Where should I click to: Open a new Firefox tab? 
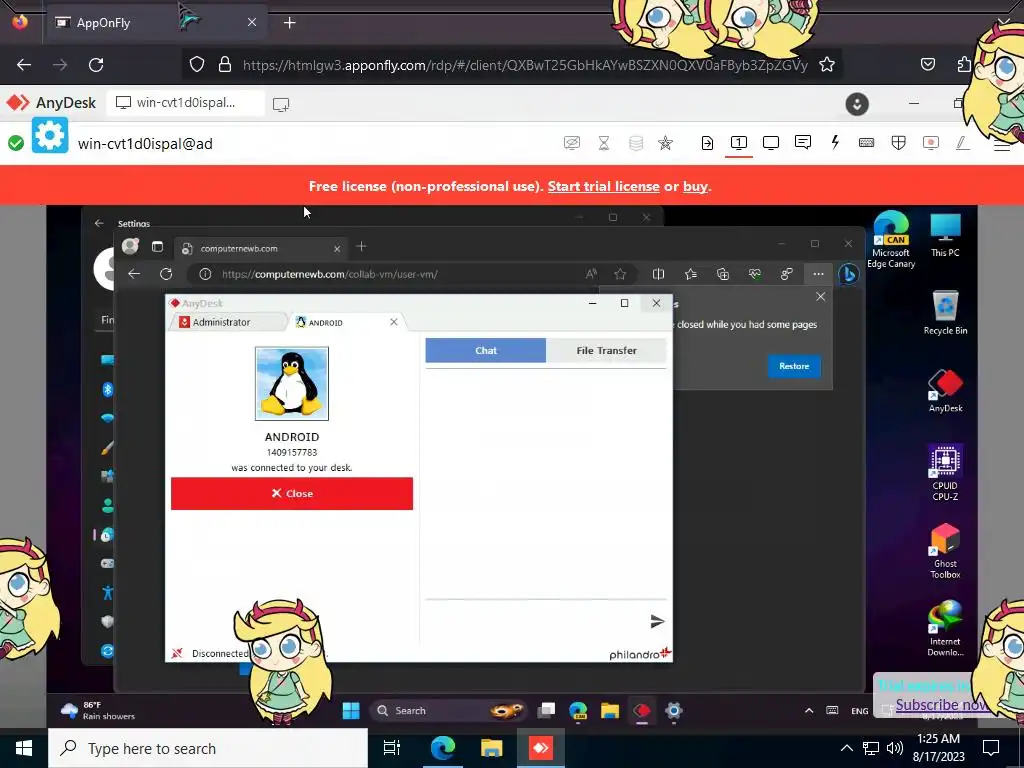(x=290, y=23)
